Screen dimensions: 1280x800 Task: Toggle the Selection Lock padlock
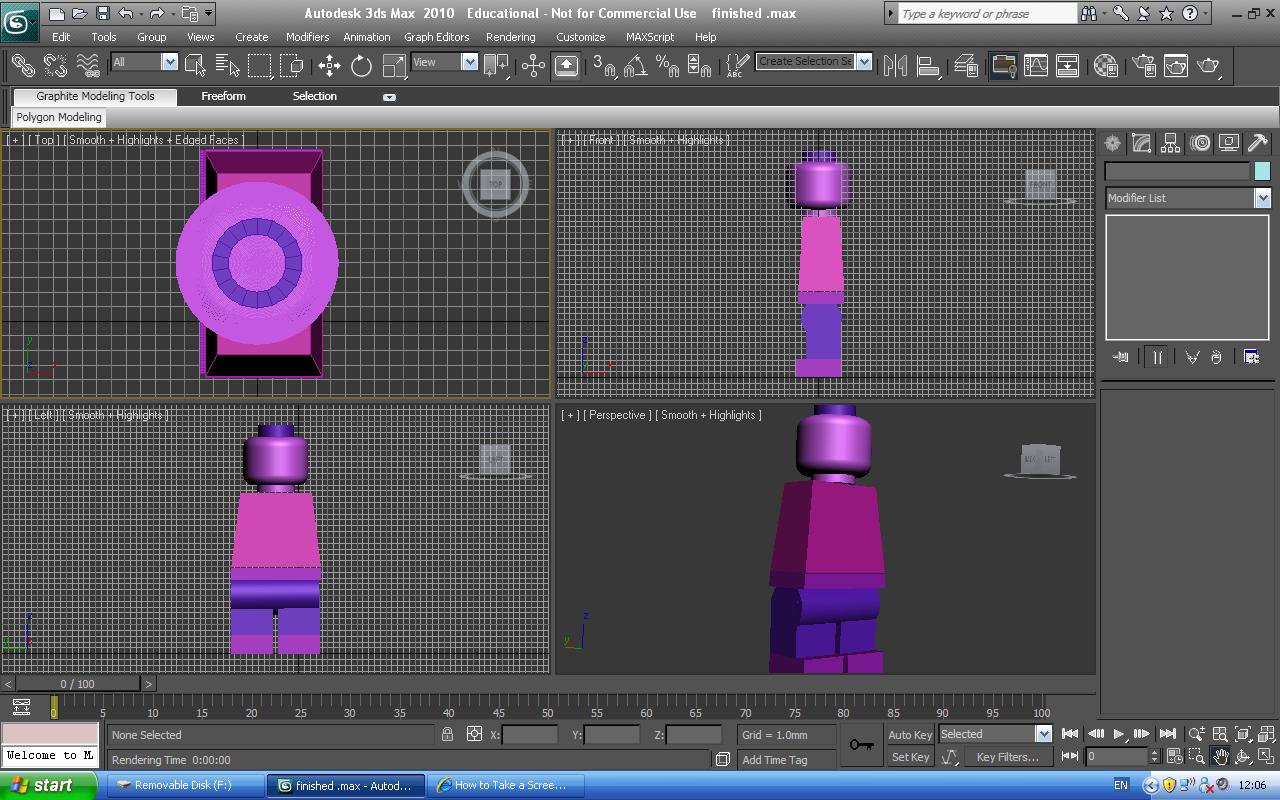[x=447, y=734]
